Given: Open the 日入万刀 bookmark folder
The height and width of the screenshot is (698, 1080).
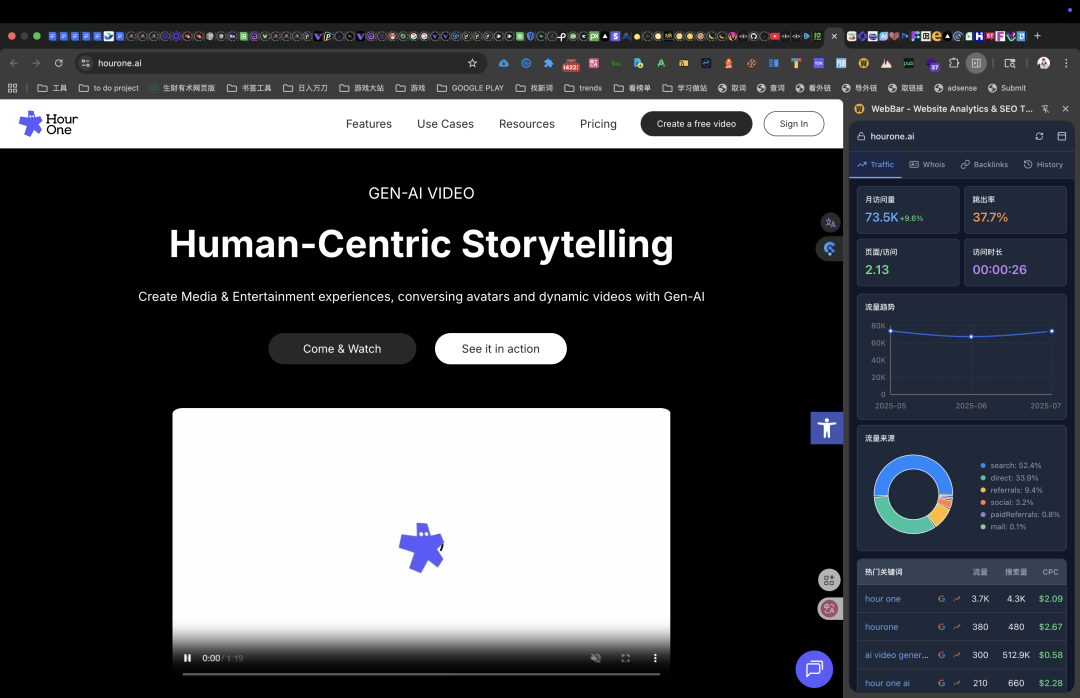Looking at the screenshot, I should coord(305,88).
